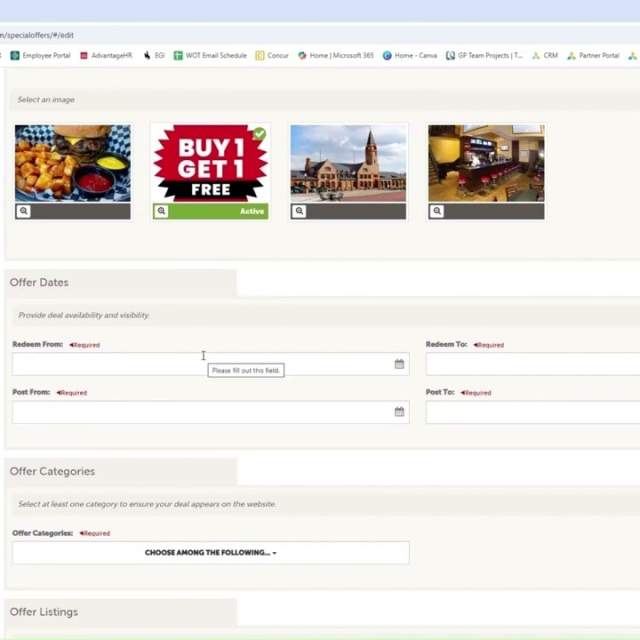
Task: Open the EGI bookmark
Action: click(x=154, y=56)
